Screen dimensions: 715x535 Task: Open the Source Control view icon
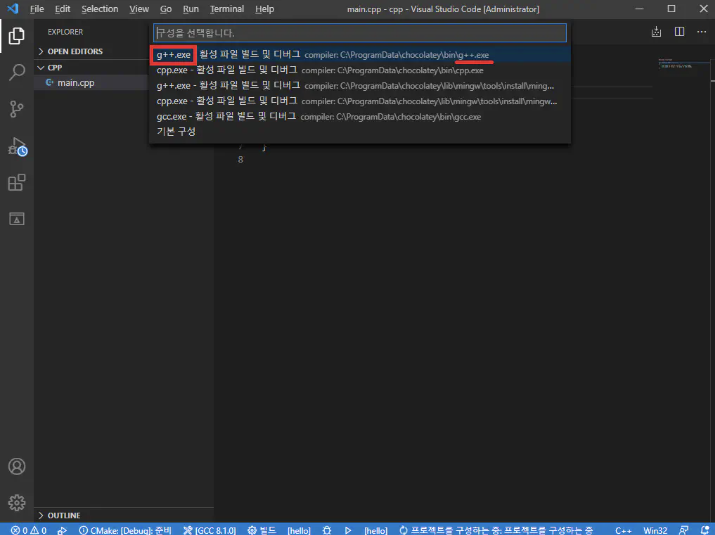tap(16, 109)
